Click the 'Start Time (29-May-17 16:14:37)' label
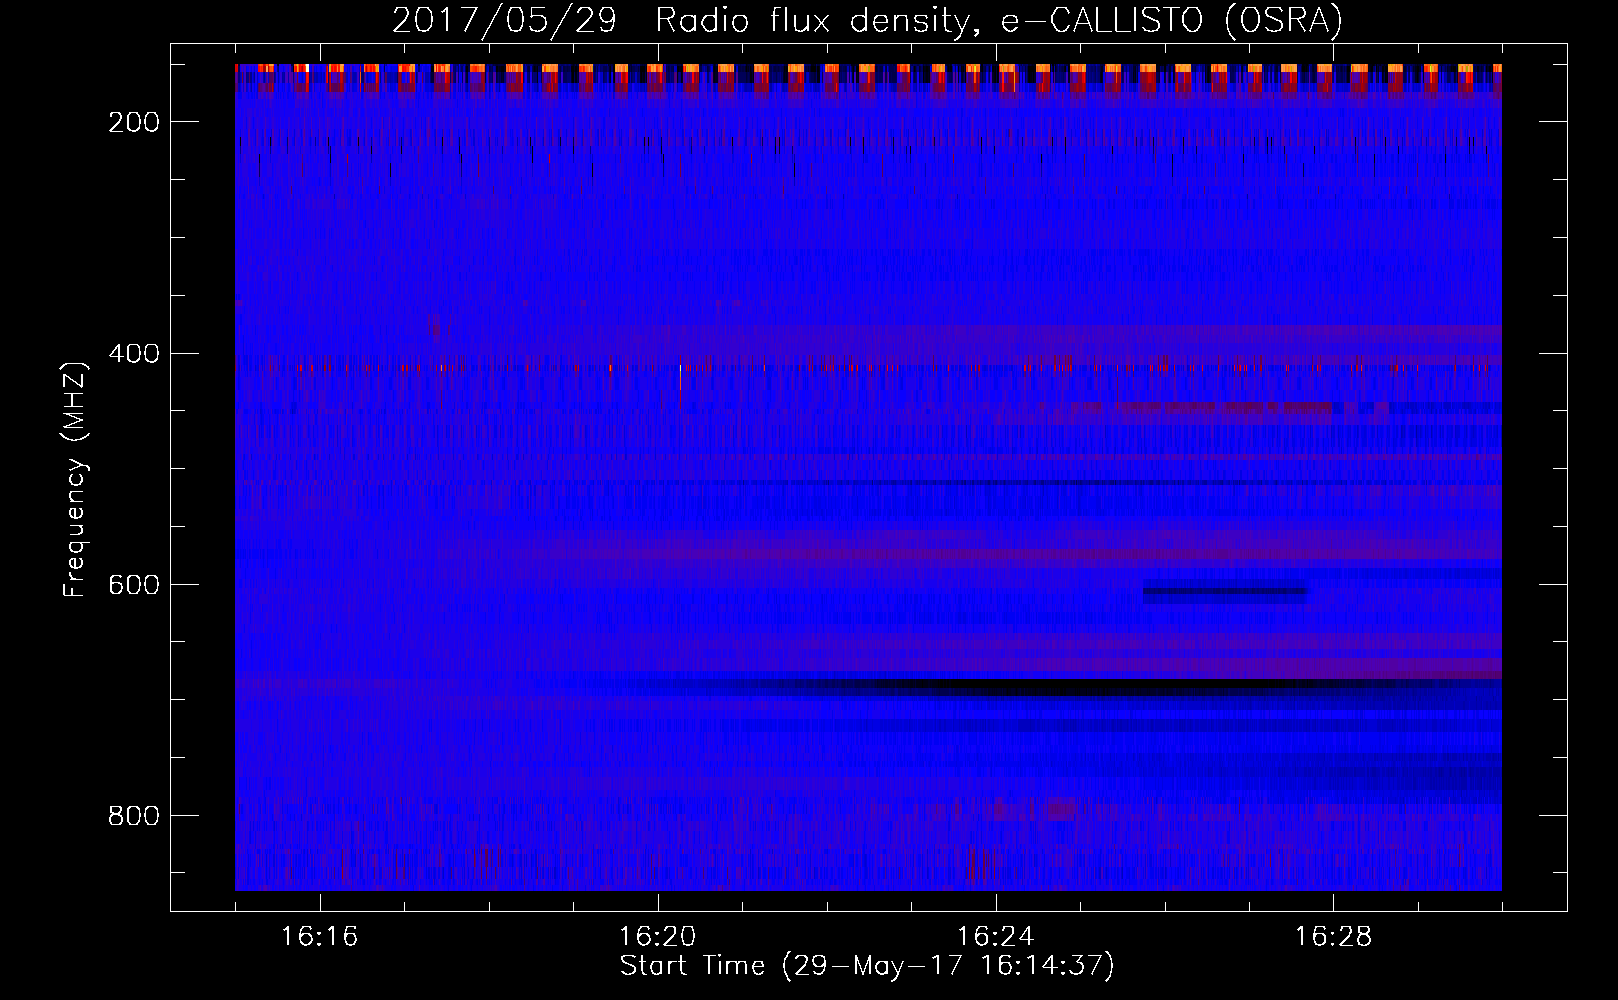This screenshot has height=1000, width=1618. [867, 966]
